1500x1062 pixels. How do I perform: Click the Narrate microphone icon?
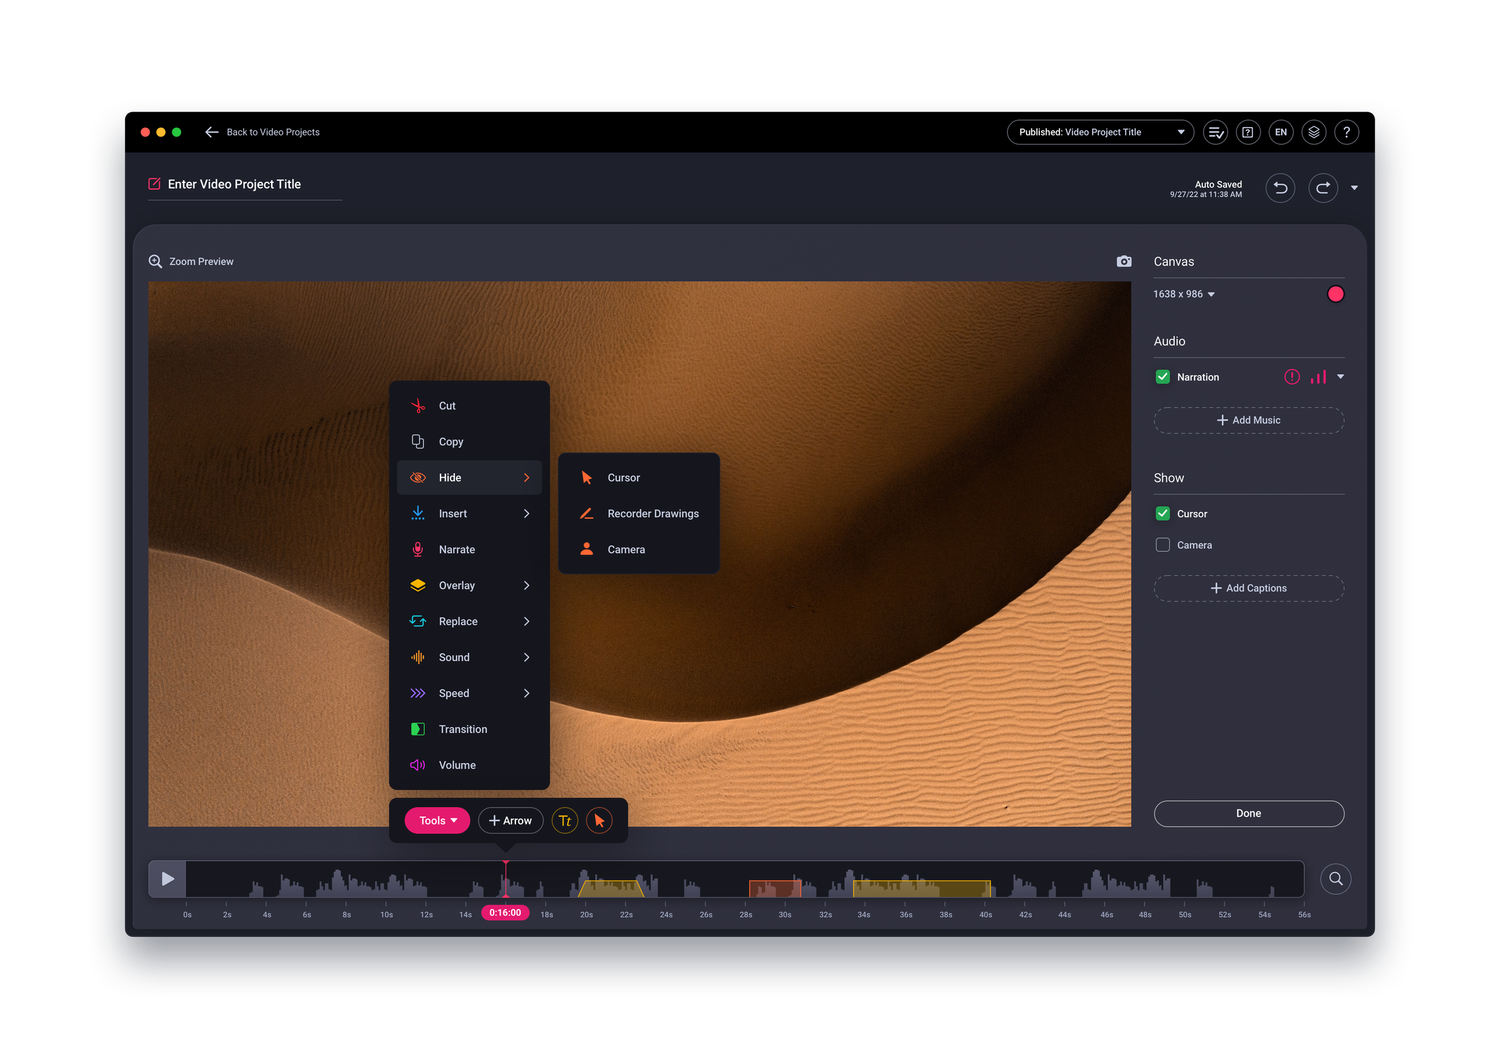click(x=417, y=549)
